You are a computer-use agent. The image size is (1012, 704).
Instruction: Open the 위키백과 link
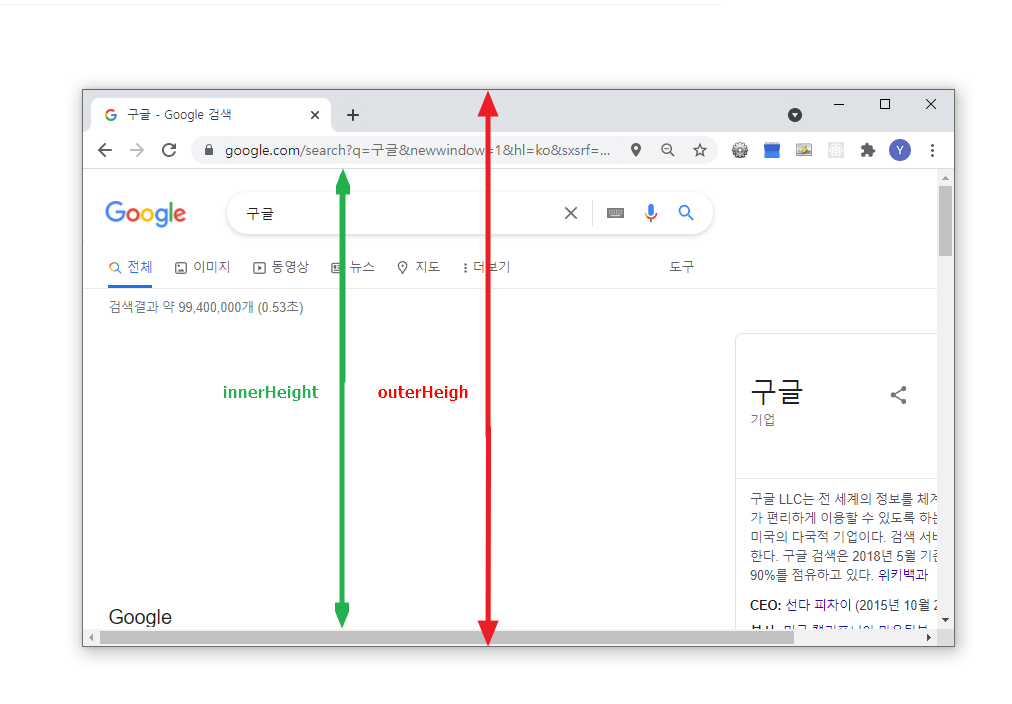point(903,574)
